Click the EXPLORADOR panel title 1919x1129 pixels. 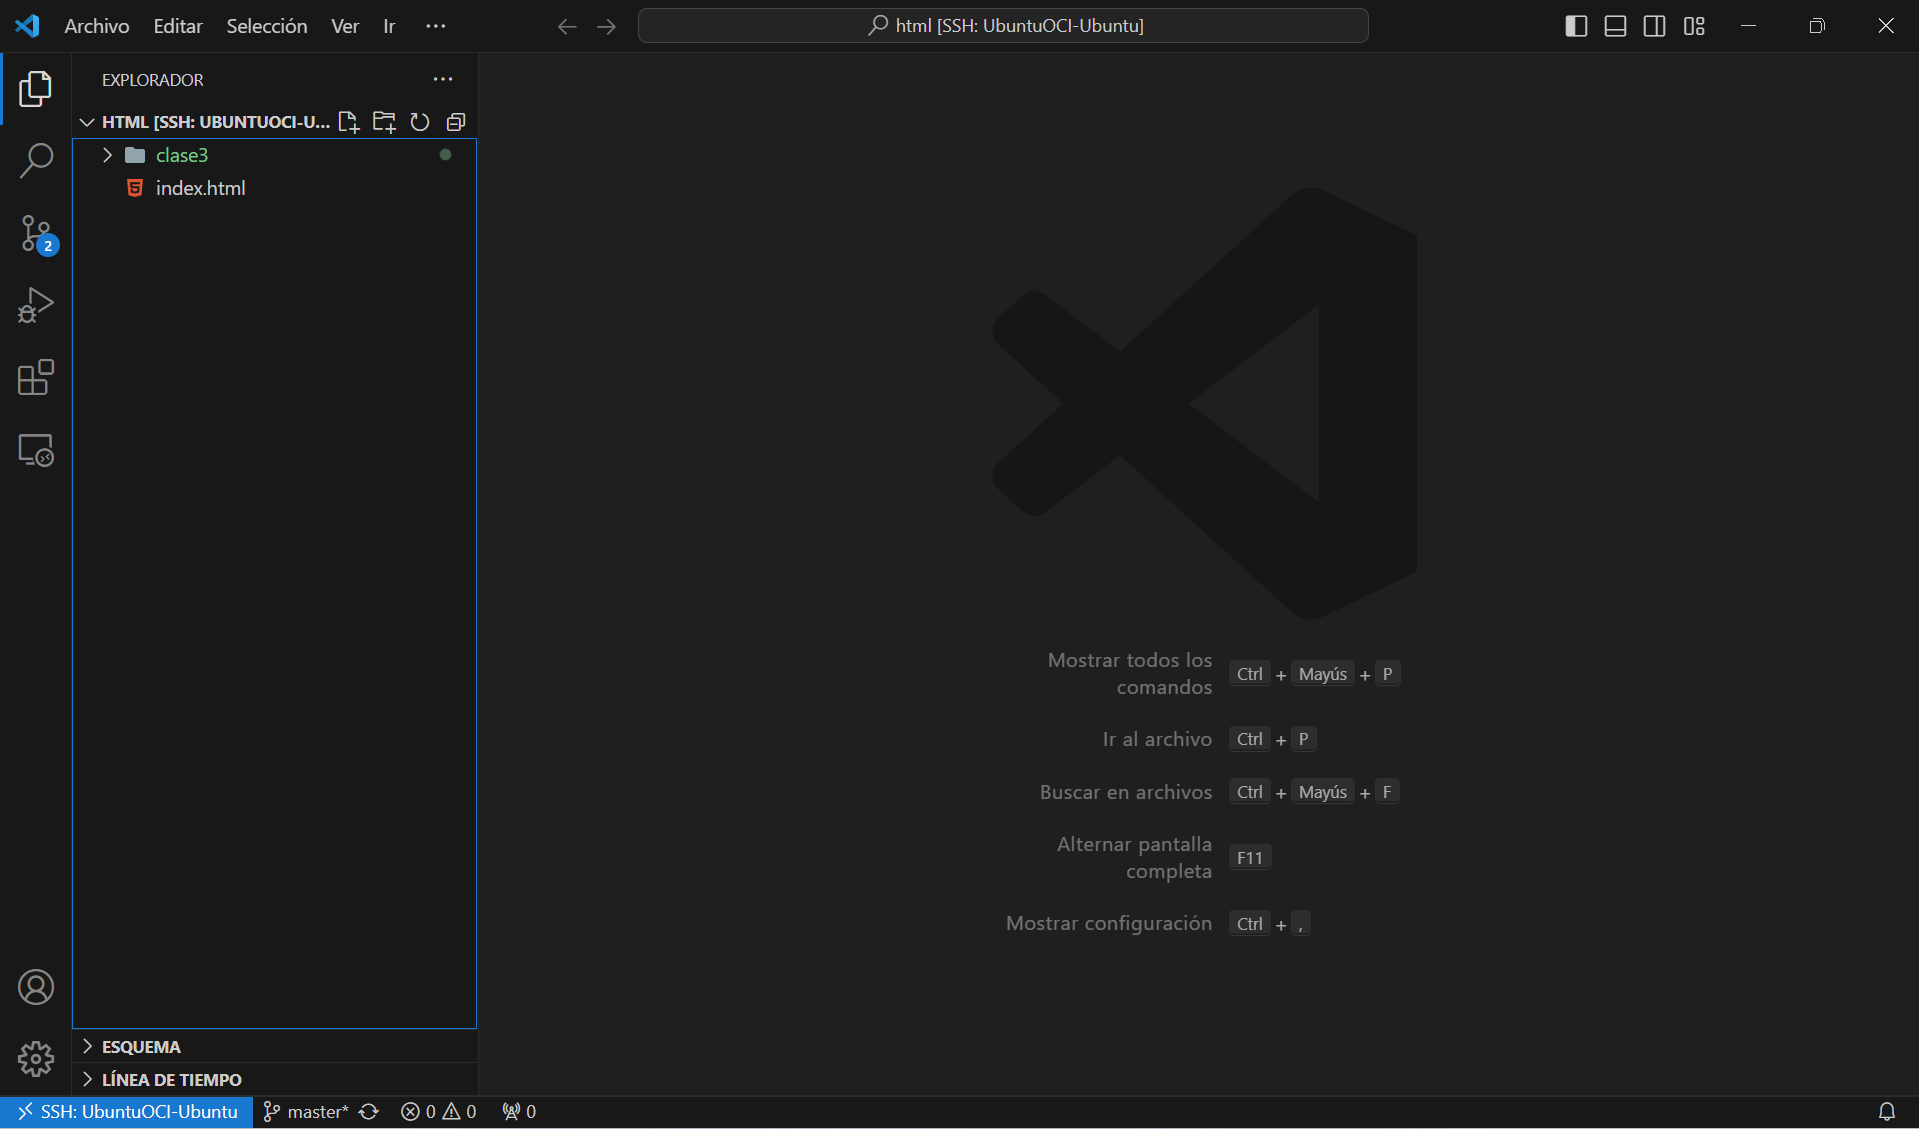pos(153,80)
